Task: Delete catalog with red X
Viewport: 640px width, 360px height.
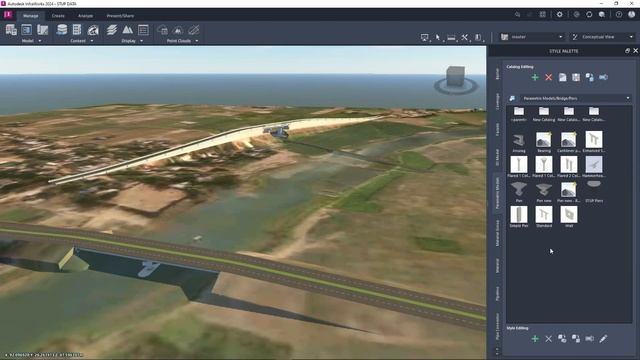Action: [549, 77]
